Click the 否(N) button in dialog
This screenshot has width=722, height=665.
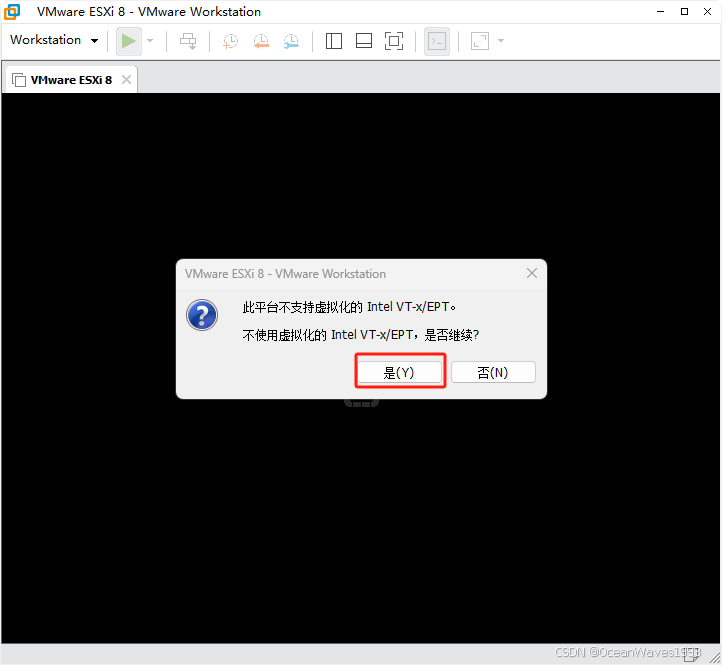click(493, 372)
